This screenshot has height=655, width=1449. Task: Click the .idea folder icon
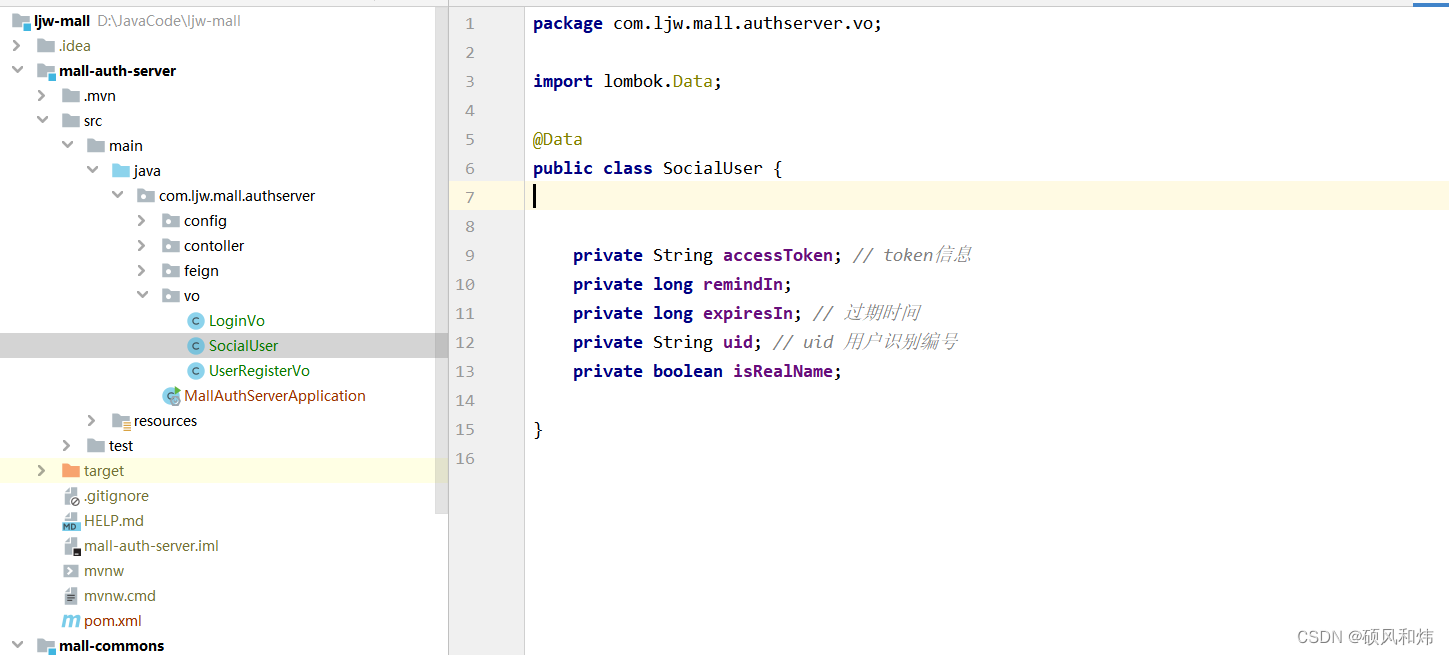(x=46, y=45)
